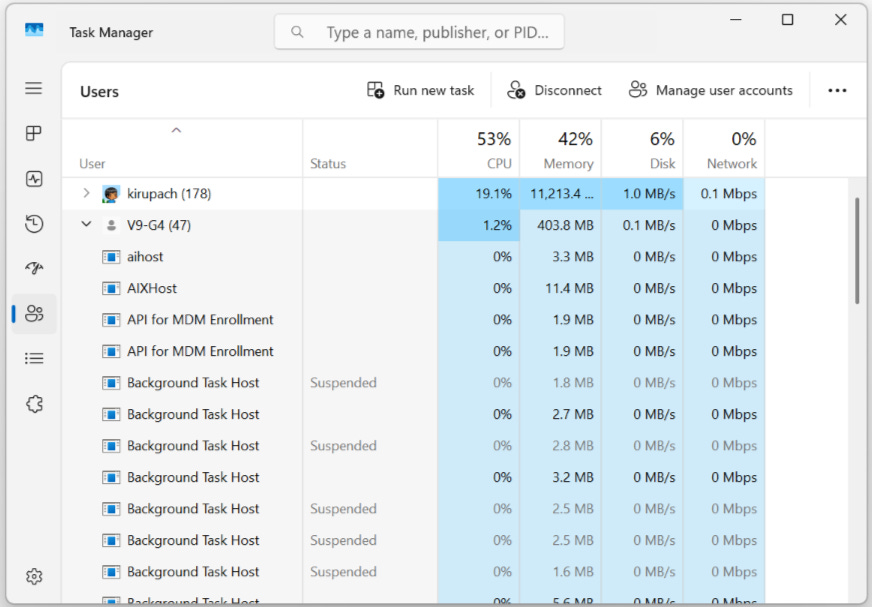Select the V9-G4 (47) row
Viewport: 872px width, 607px height.
(414, 225)
